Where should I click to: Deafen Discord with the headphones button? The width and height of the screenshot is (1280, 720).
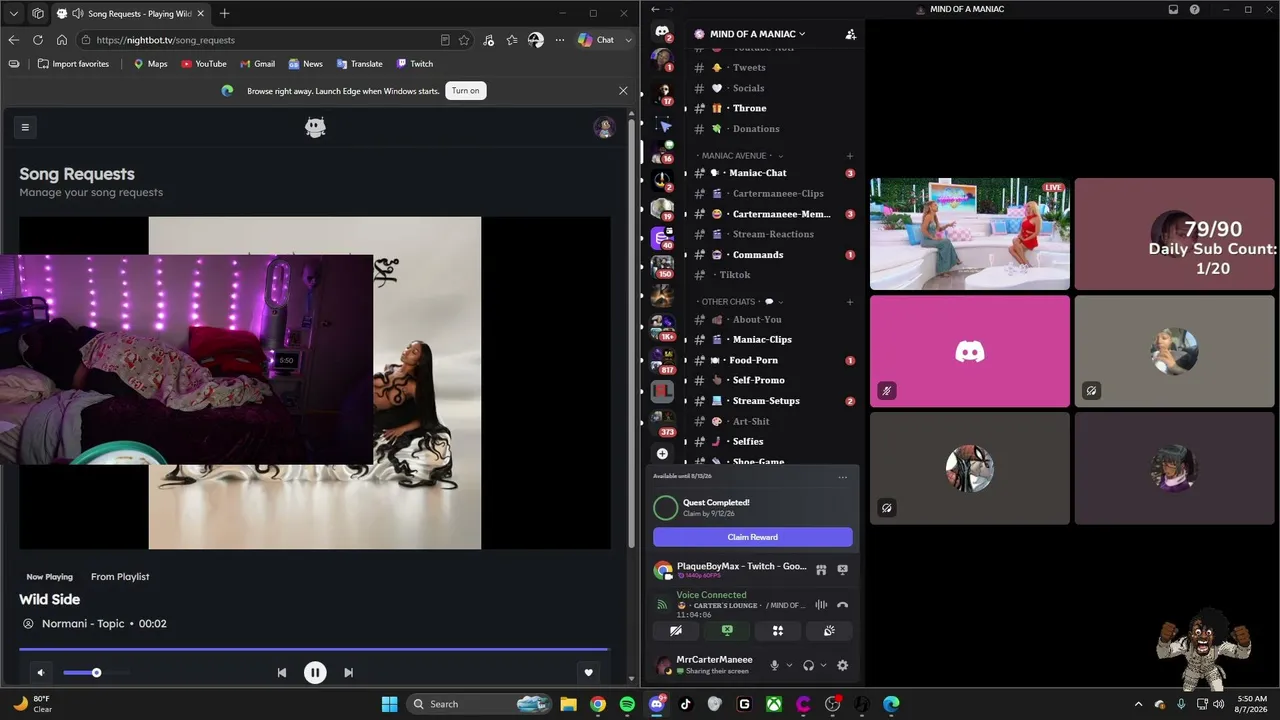[x=808, y=665]
